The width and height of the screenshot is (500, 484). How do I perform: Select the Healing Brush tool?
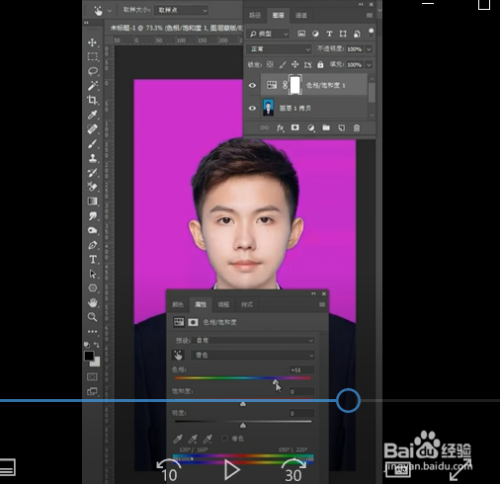pyautogui.click(x=92, y=129)
